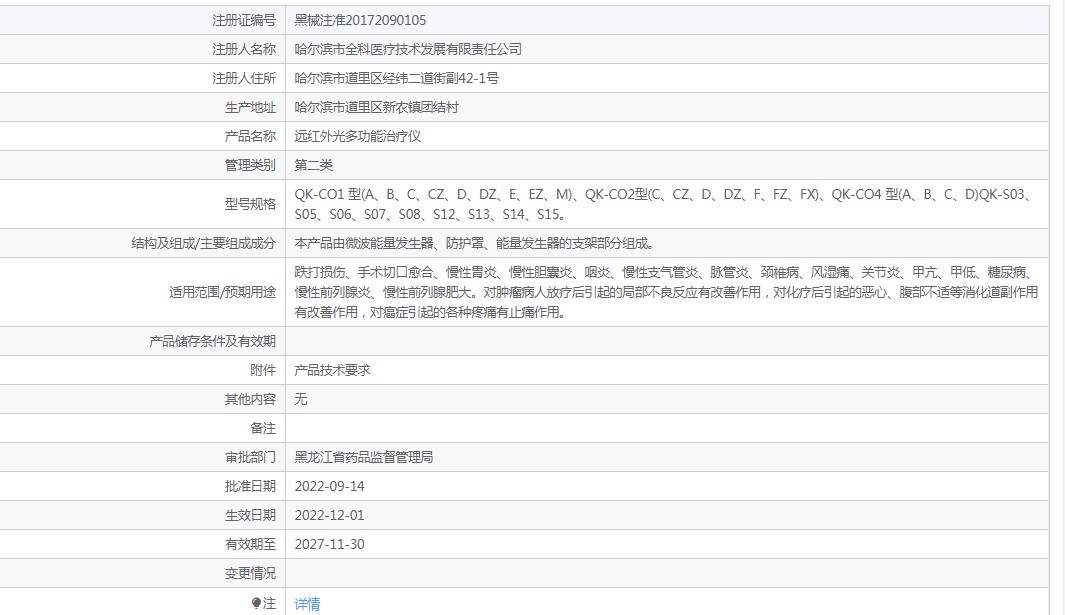Select registration number 黑械注准20172090105
Viewport: 1065px width, 615px height.
[360, 20]
